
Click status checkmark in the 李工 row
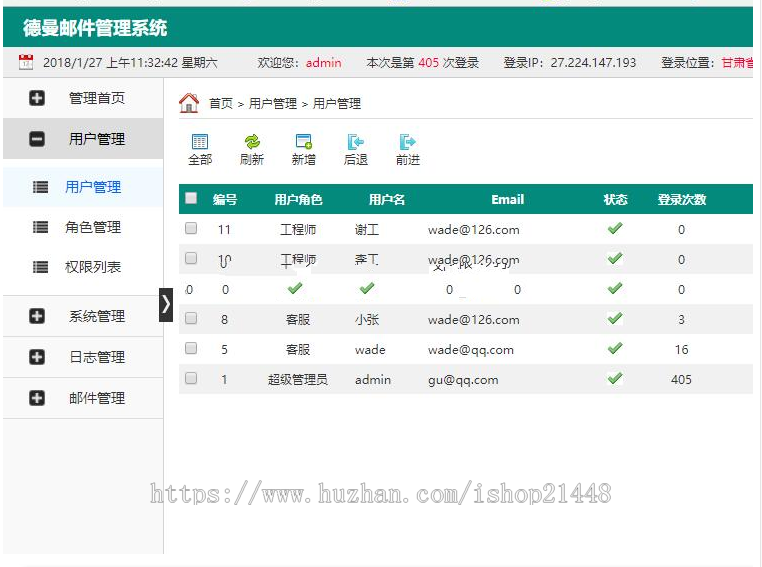(x=615, y=258)
